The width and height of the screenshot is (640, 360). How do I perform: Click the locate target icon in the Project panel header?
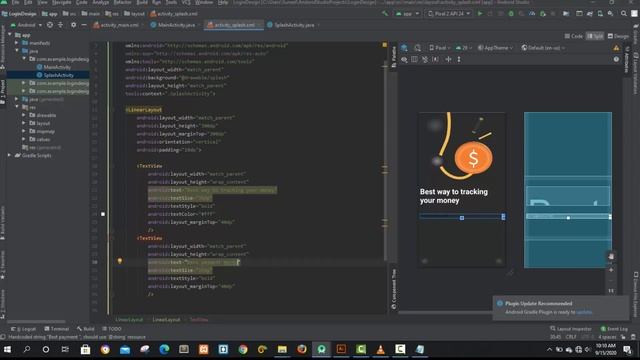pos(50,25)
